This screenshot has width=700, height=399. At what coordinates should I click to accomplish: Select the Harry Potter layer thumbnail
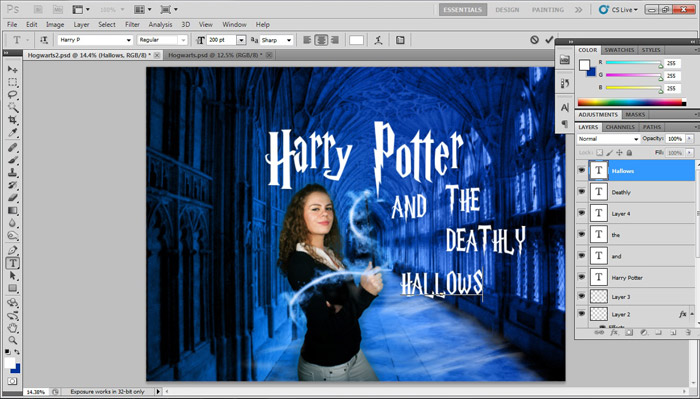point(599,277)
